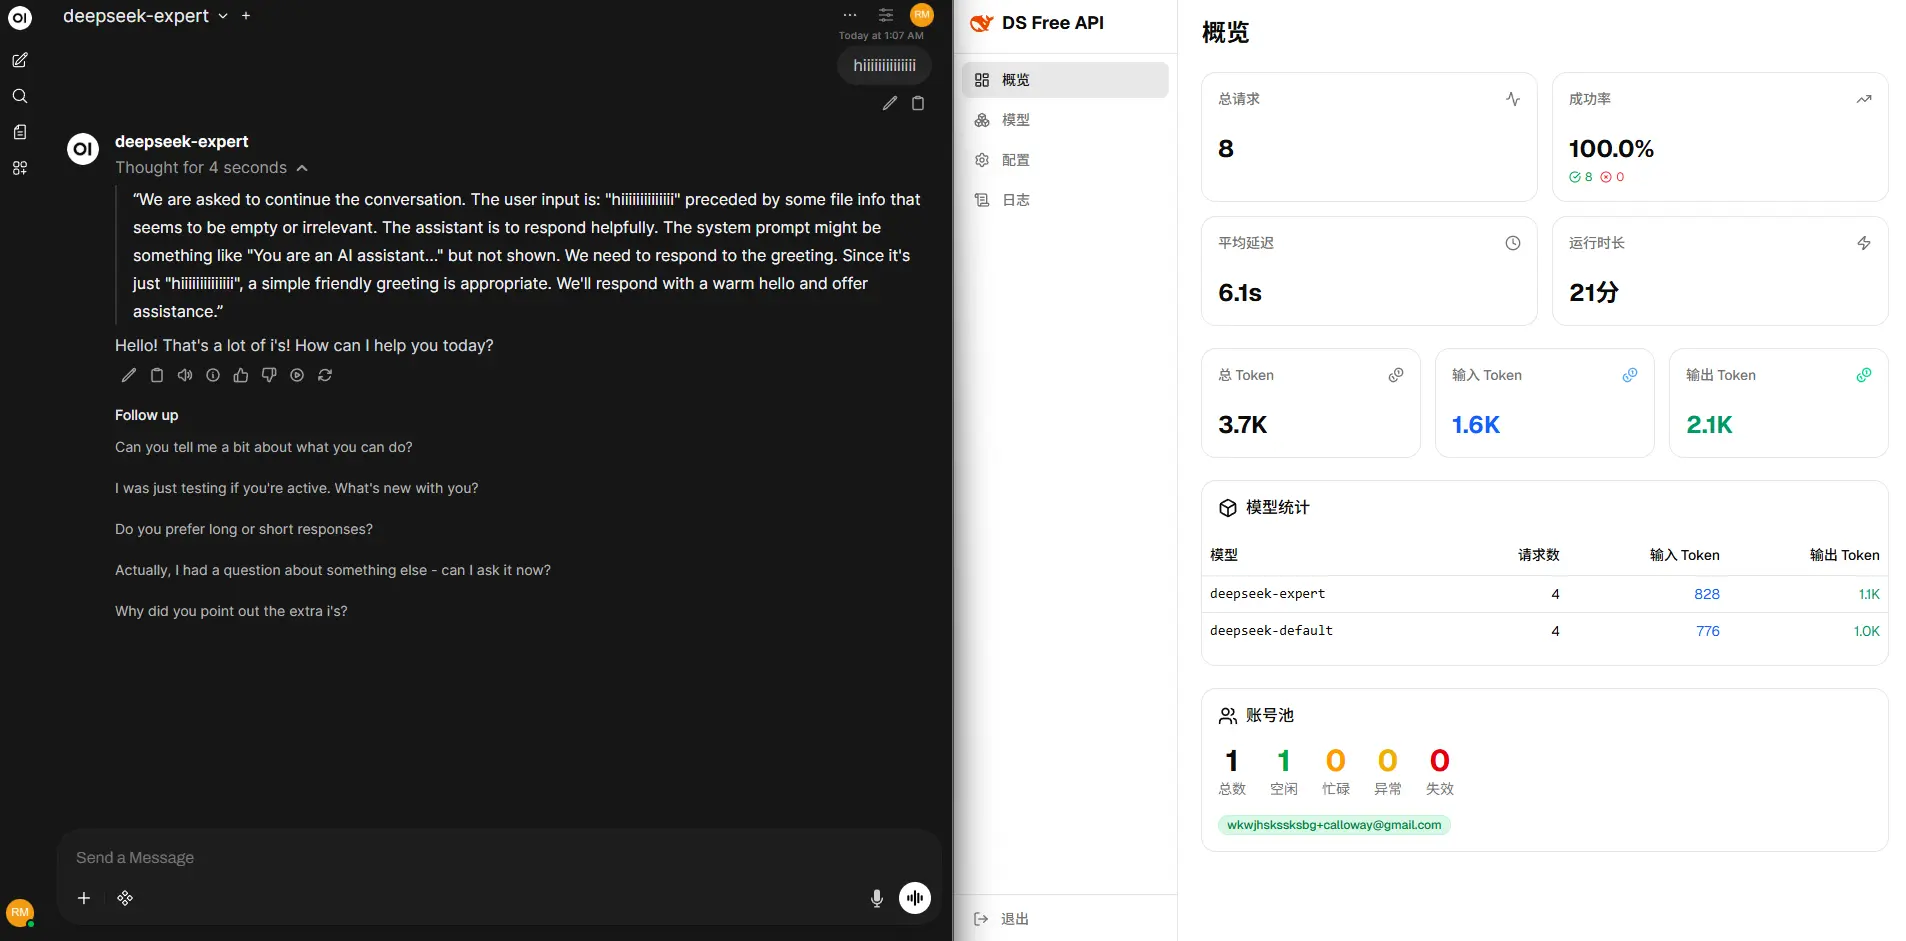Edit the user message hiiiiiiiiiiiii
The height and width of the screenshot is (941, 1906).
(x=890, y=103)
